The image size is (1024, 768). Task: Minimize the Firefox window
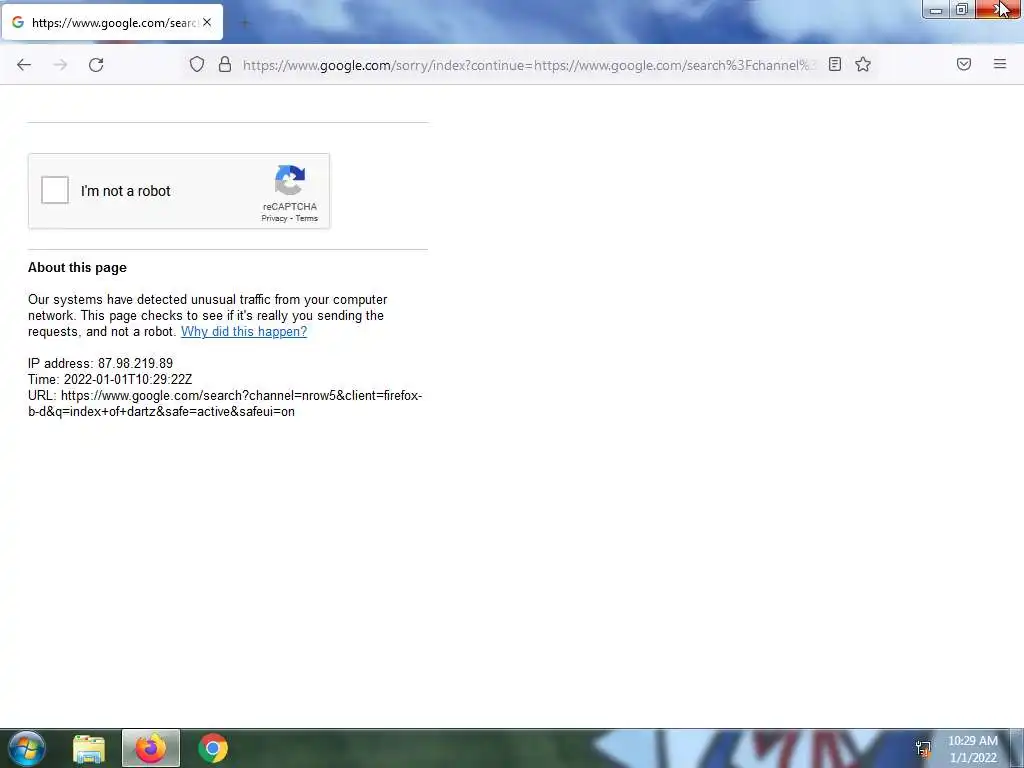click(x=935, y=10)
